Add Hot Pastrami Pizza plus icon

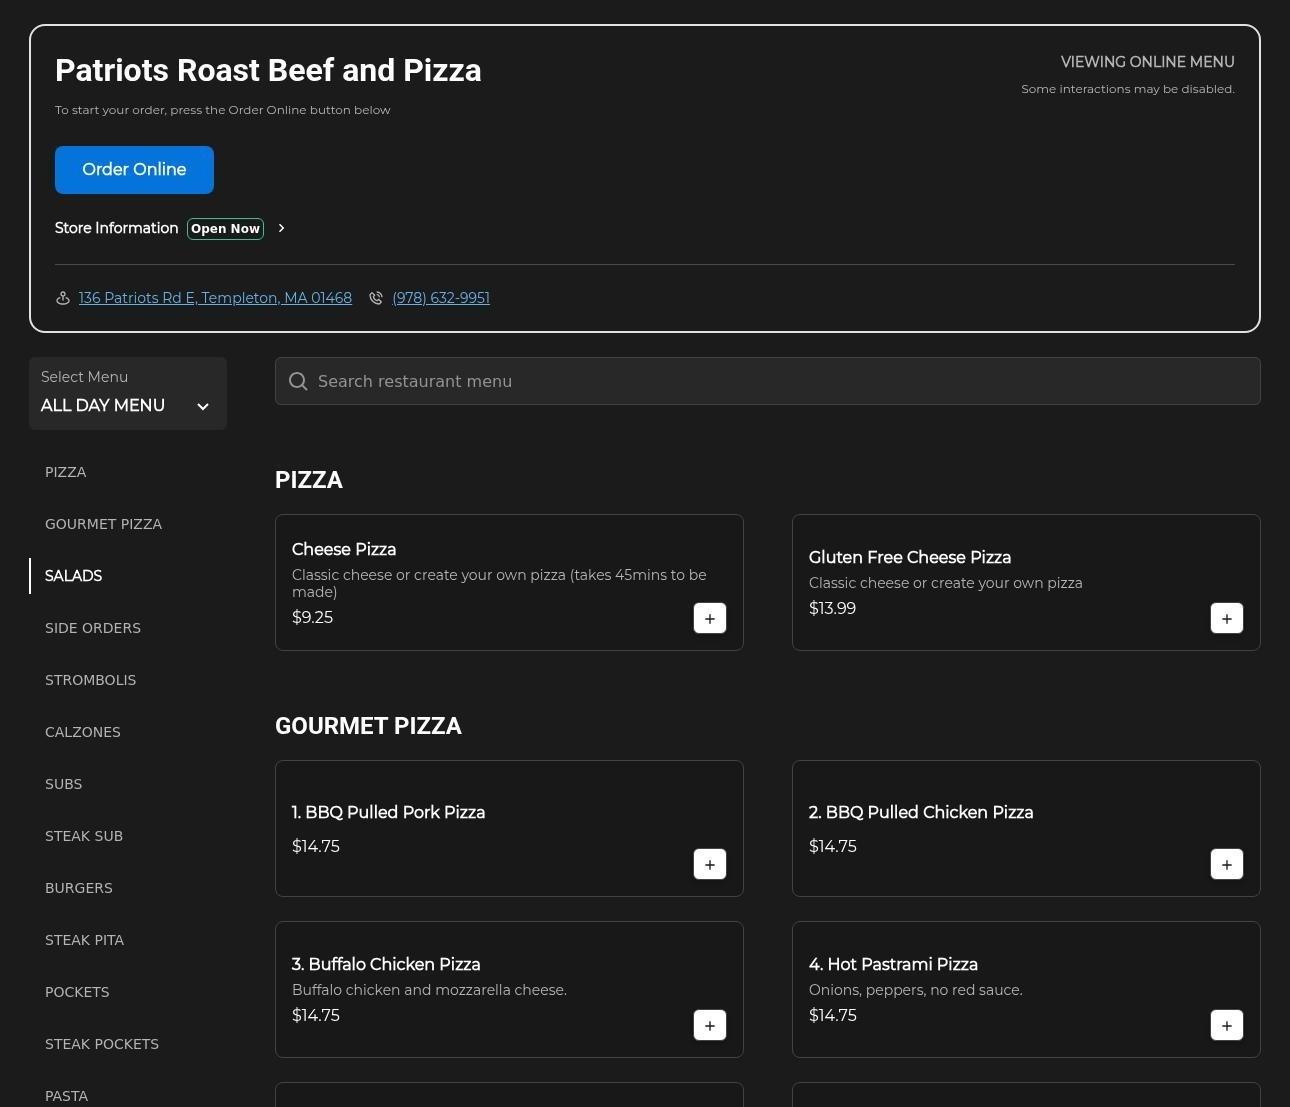point(1226,1025)
